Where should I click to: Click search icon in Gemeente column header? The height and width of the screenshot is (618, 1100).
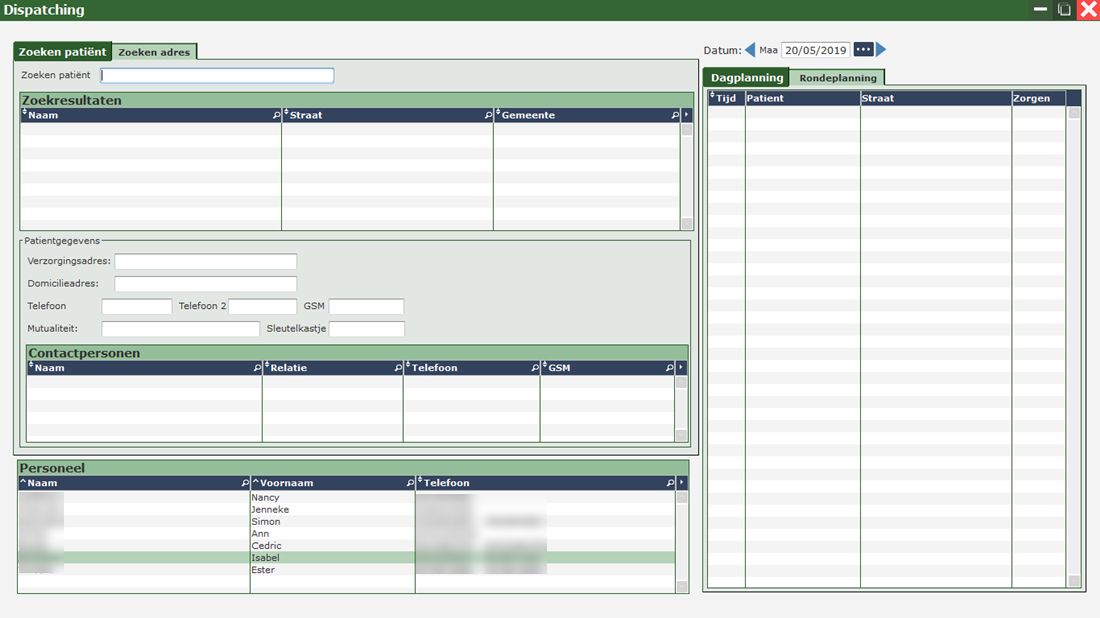(675, 116)
